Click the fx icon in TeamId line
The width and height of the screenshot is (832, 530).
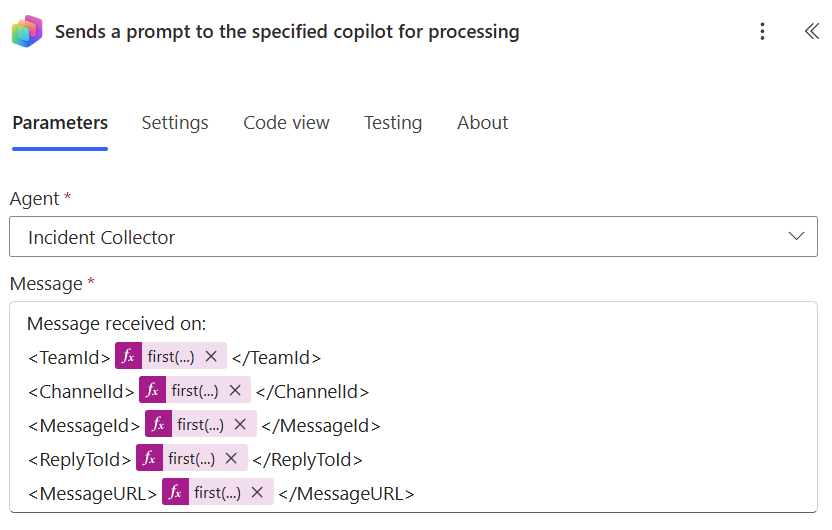point(128,356)
